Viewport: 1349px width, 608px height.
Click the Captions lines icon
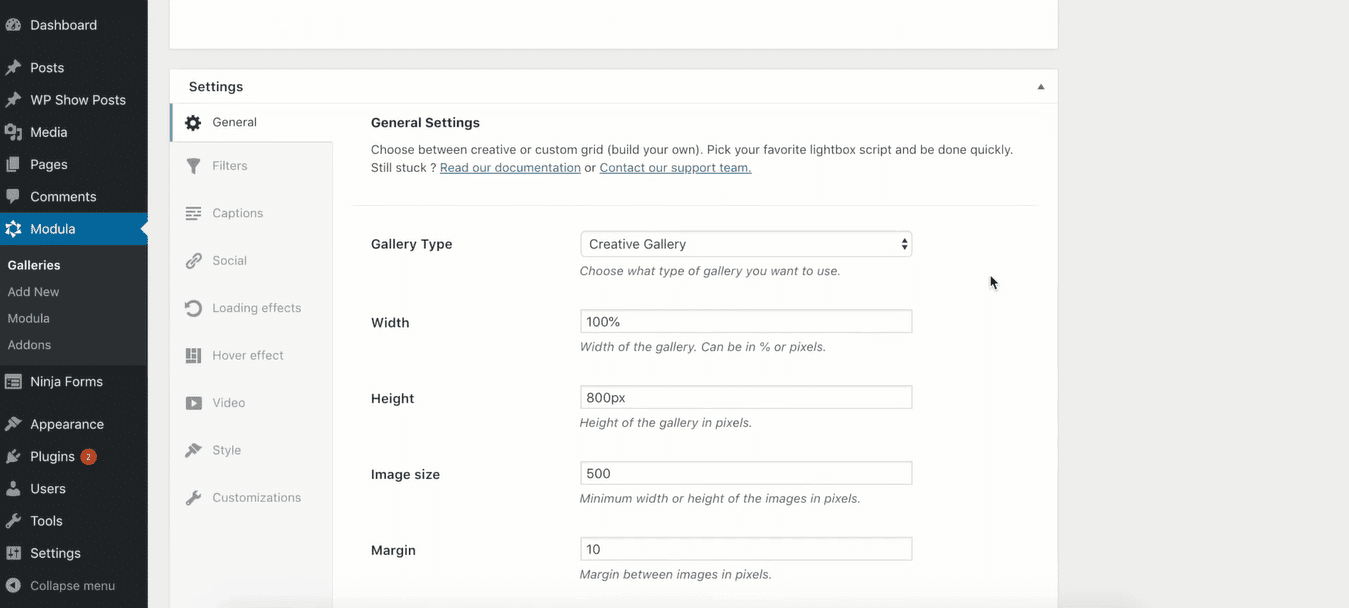[193, 213]
